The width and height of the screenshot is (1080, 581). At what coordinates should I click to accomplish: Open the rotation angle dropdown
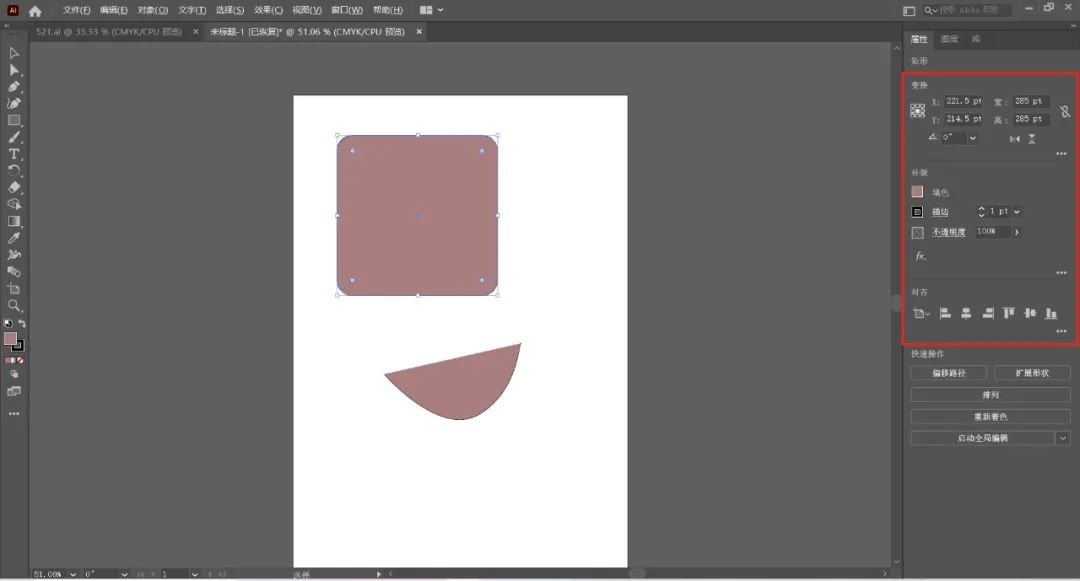(972, 138)
